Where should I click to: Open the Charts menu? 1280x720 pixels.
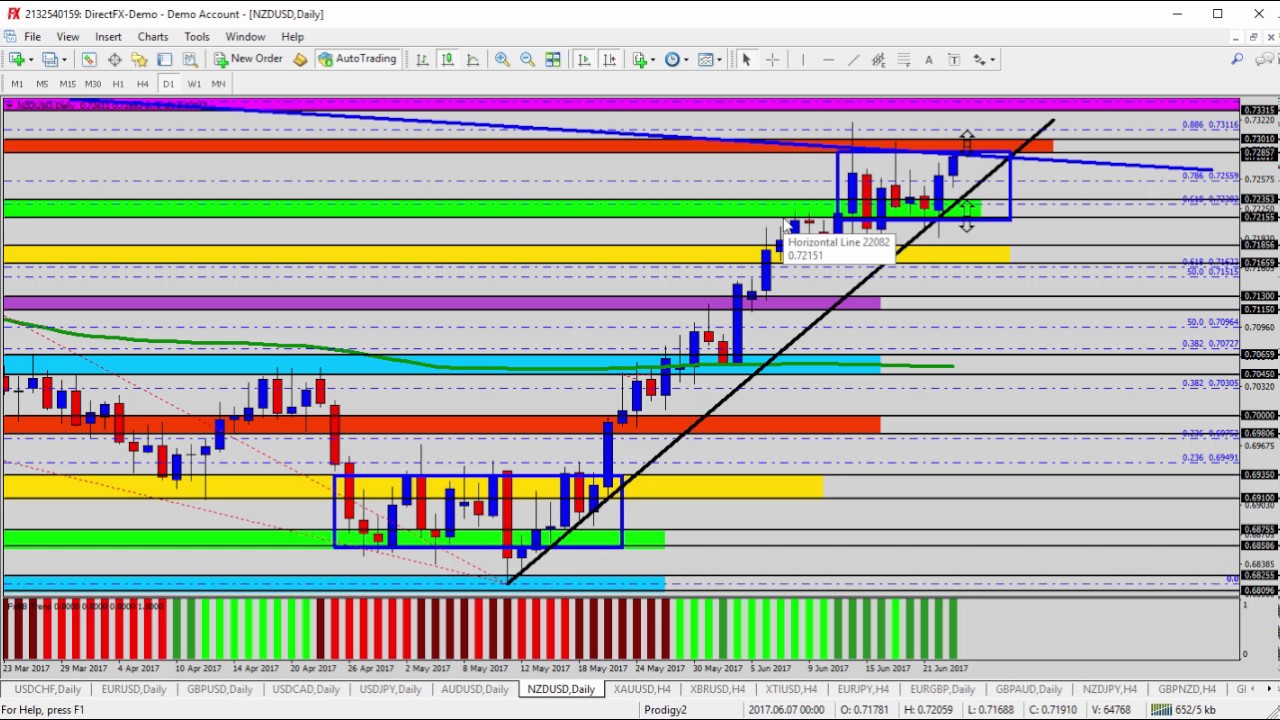click(153, 37)
